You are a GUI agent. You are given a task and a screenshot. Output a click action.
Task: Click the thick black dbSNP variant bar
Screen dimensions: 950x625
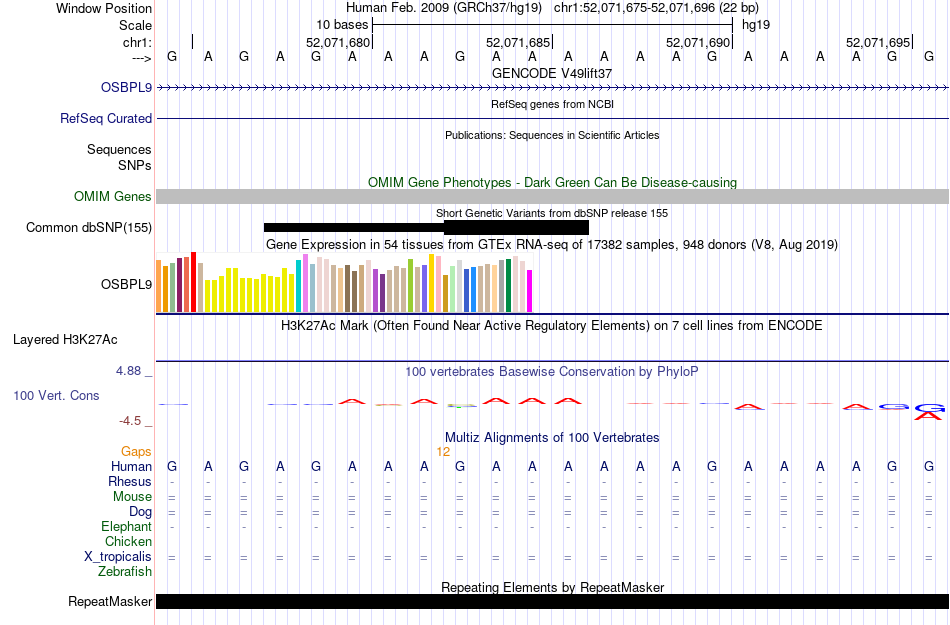pyautogui.click(x=516, y=228)
